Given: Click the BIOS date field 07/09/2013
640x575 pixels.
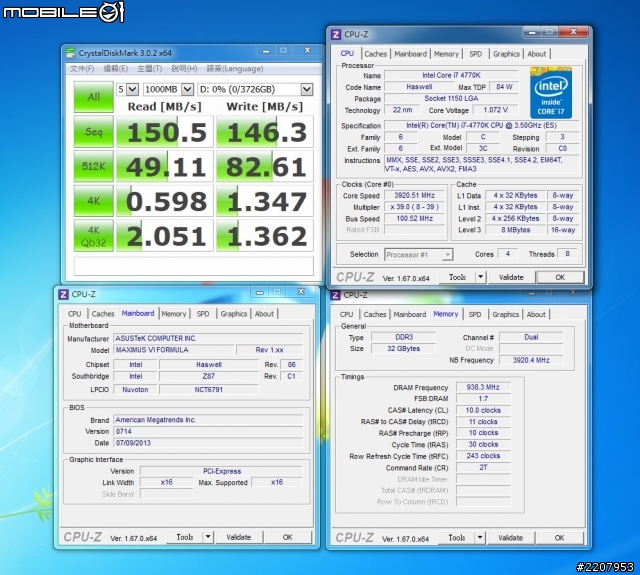Looking at the screenshot, I should click(208, 443).
